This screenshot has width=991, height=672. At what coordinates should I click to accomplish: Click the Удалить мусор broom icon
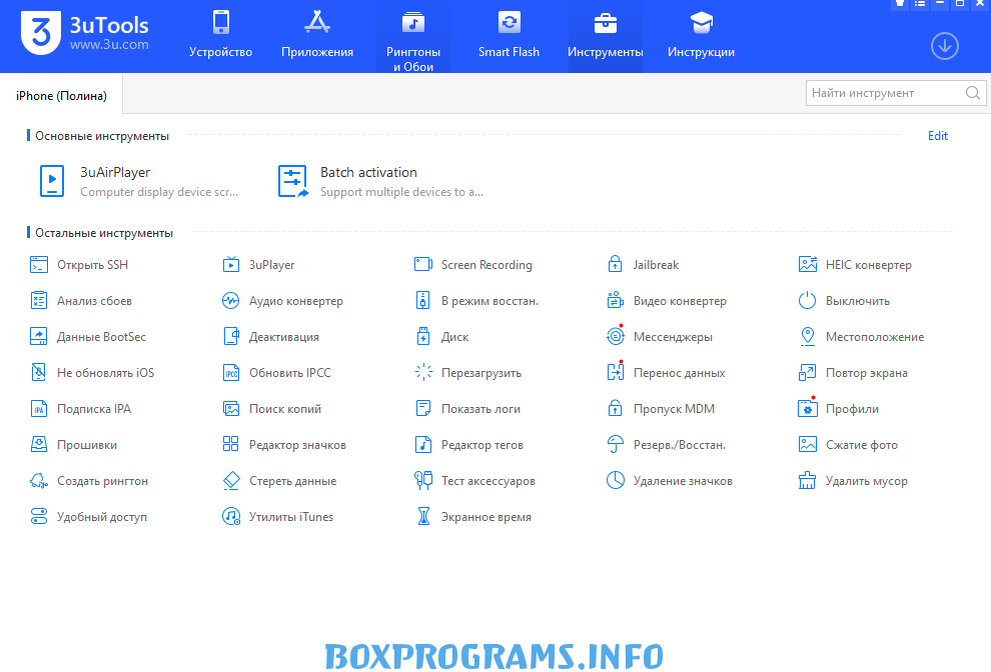click(808, 481)
